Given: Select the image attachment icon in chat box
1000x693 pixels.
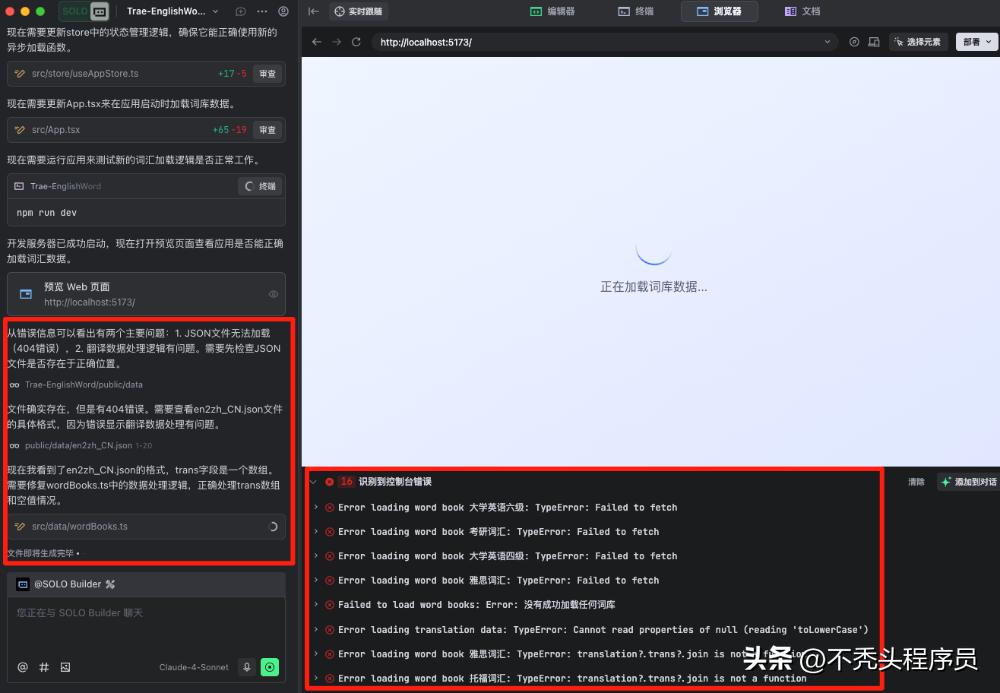Looking at the screenshot, I should 64,666.
